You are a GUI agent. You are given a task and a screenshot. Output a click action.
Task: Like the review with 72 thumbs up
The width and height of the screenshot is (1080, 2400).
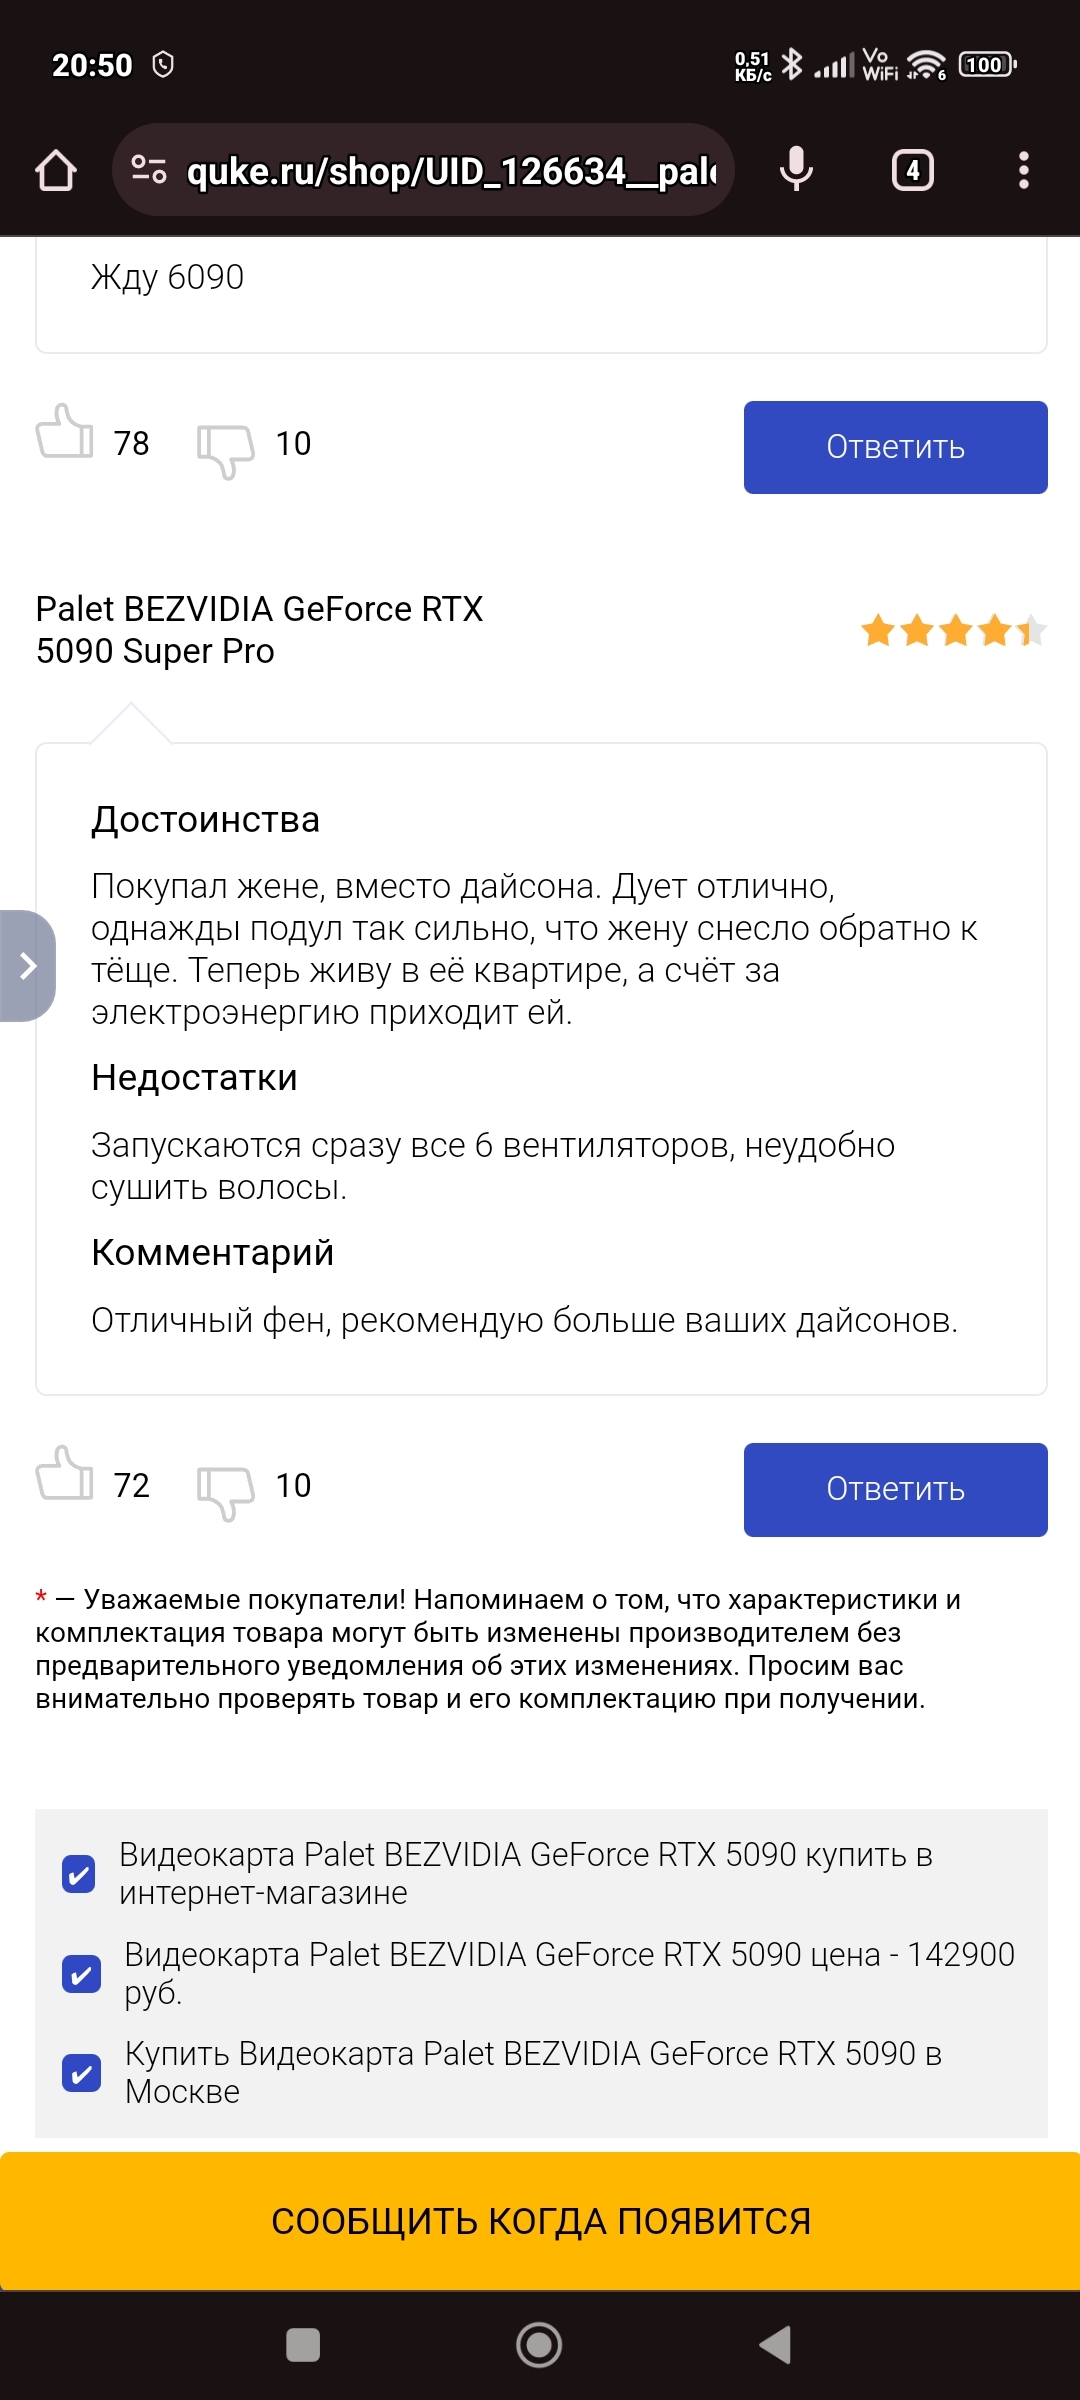tap(65, 1475)
